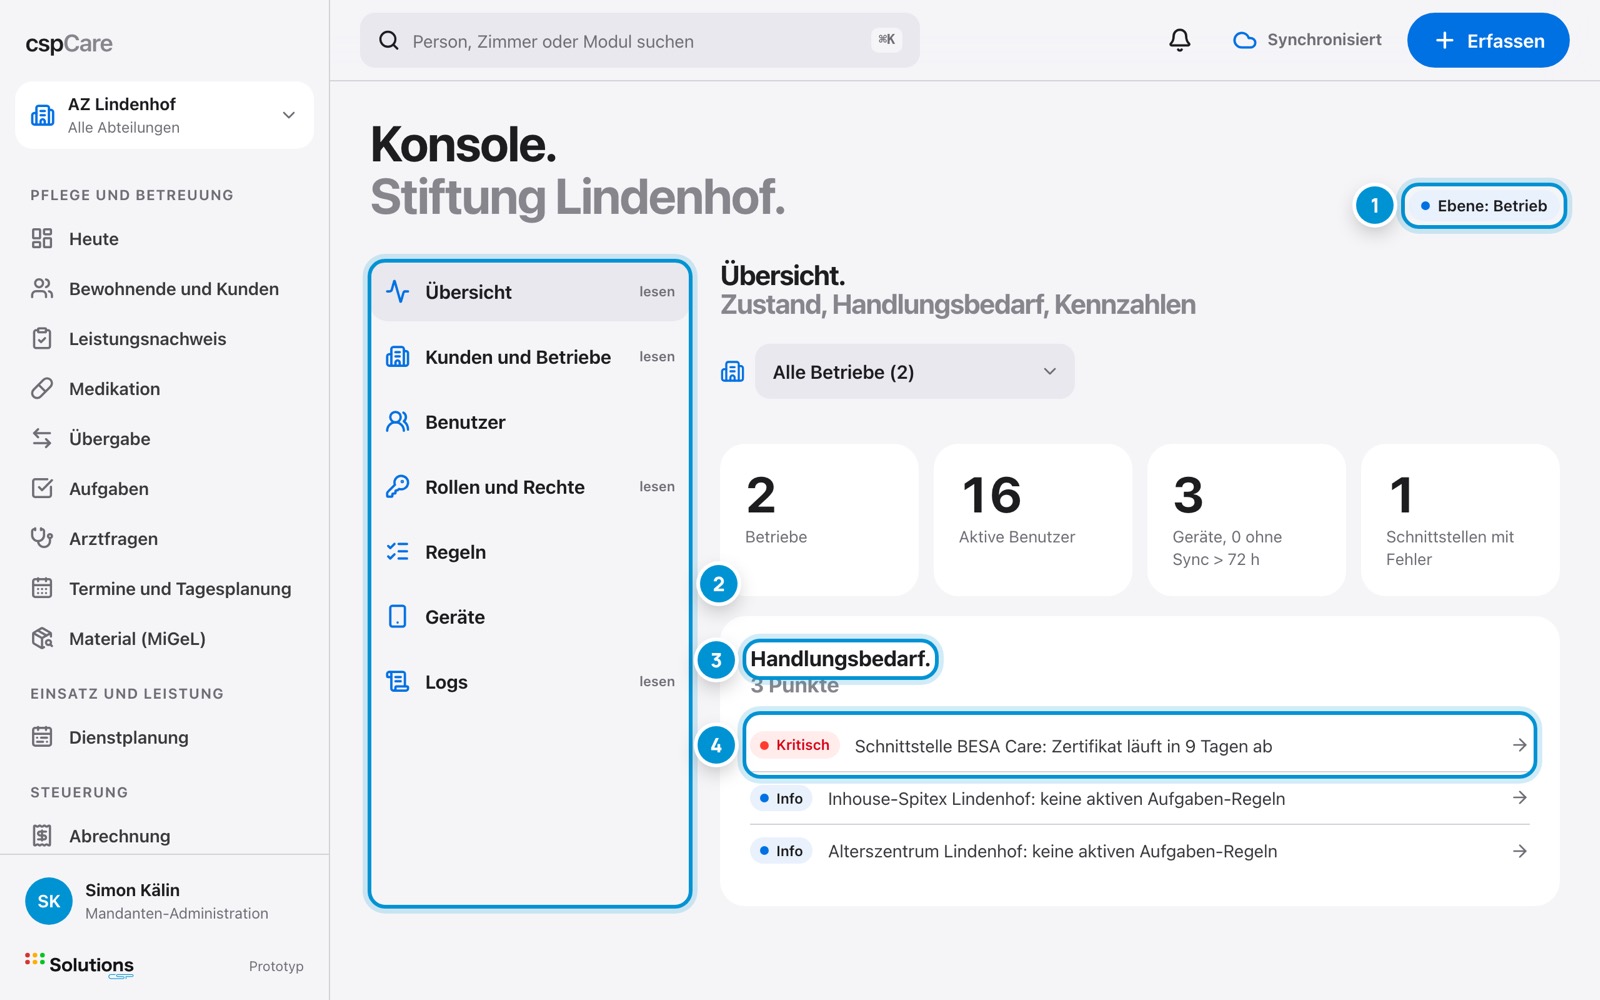Open Arztfragen in the sidebar
Image resolution: width=1600 pixels, height=1000 pixels.
coord(164,538)
